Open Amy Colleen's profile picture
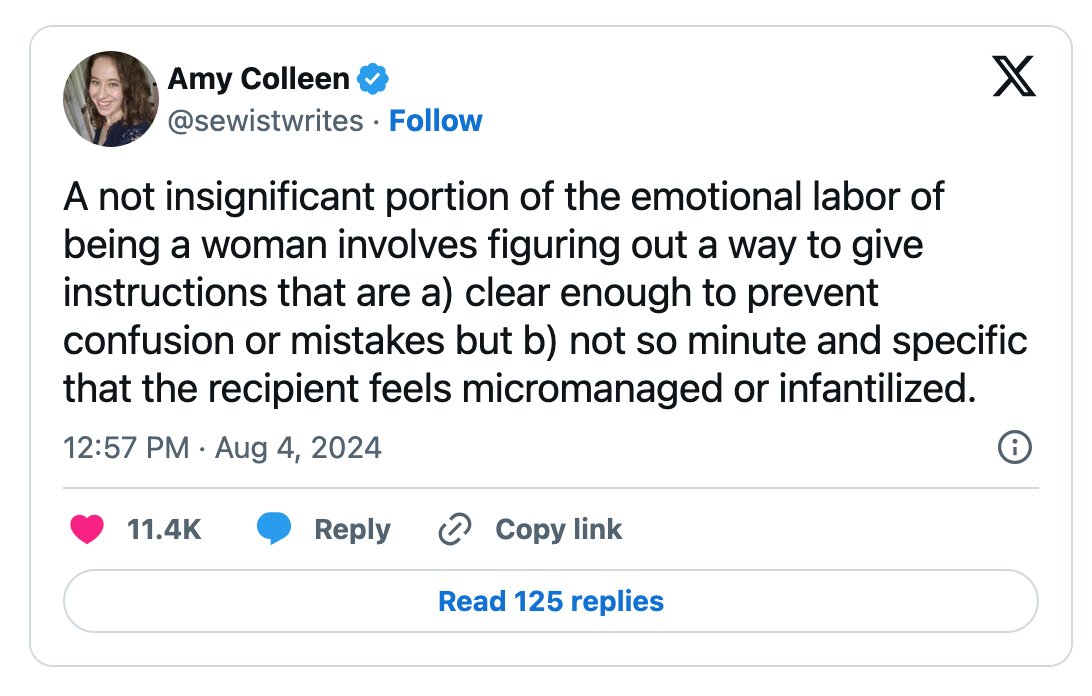This screenshot has height=696, width=1092. click(x=111, y=99)
